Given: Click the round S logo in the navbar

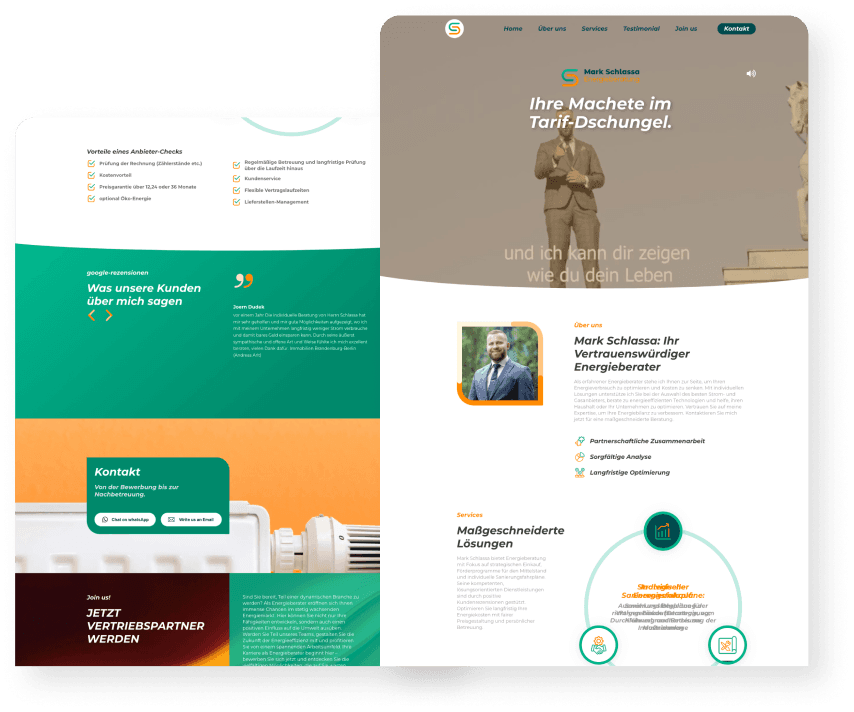Looking at the screenshot, I should pyautogui.click(x=455, y=29).
